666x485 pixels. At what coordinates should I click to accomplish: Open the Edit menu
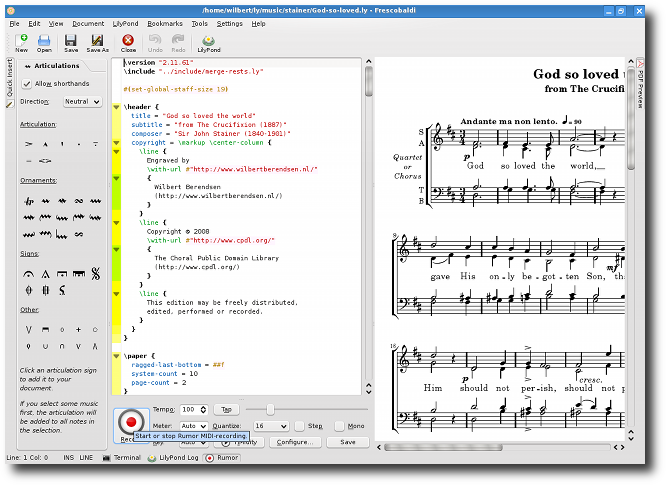[34, 23]
